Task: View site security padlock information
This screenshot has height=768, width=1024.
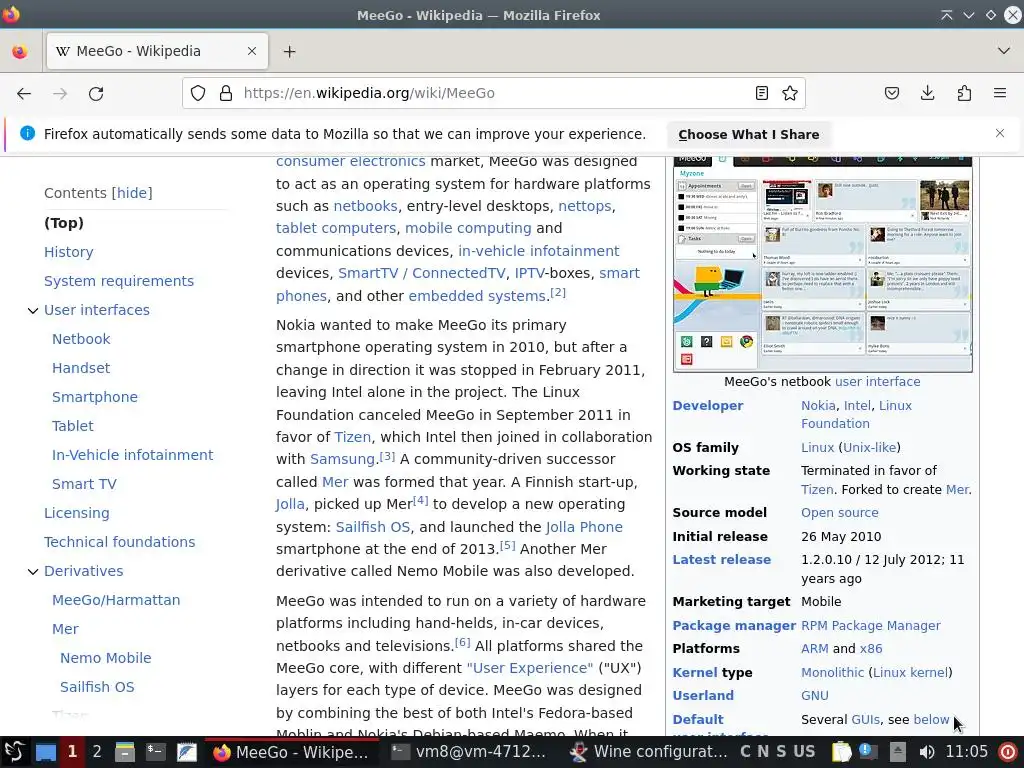Action: pyautogui.click(x=226, y=93)
